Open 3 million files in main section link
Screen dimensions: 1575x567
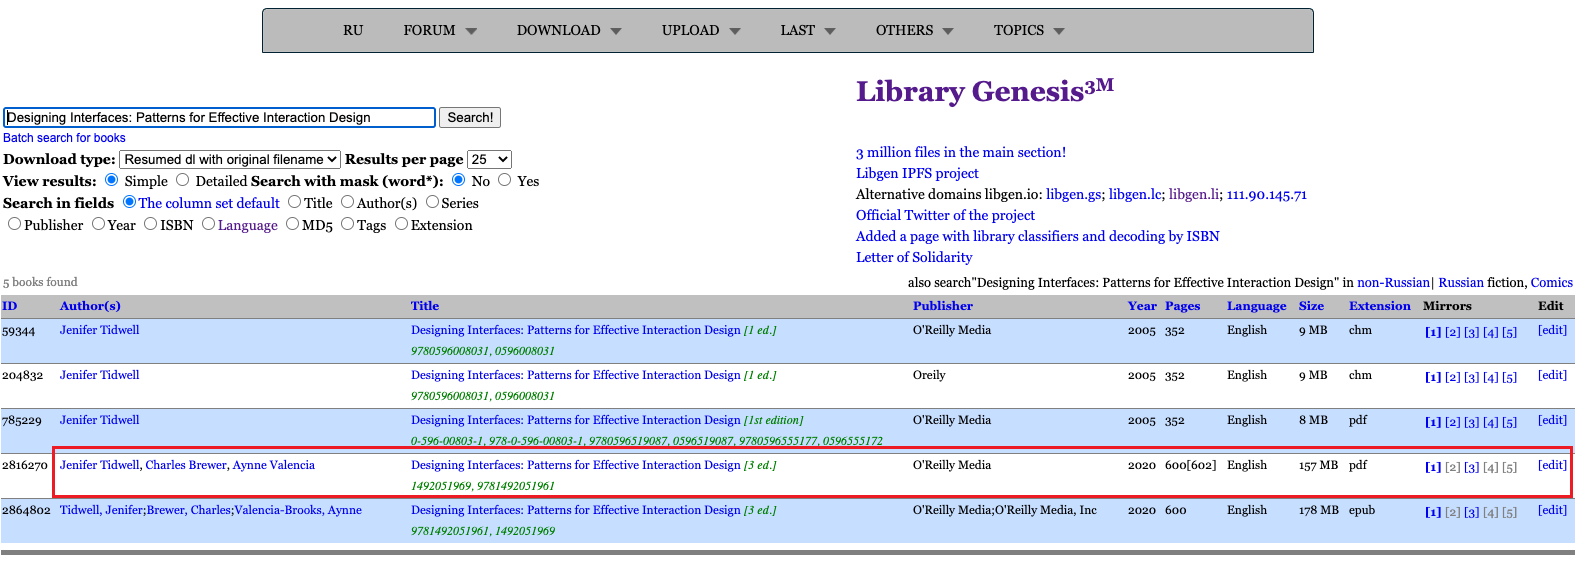click(961, 152)
